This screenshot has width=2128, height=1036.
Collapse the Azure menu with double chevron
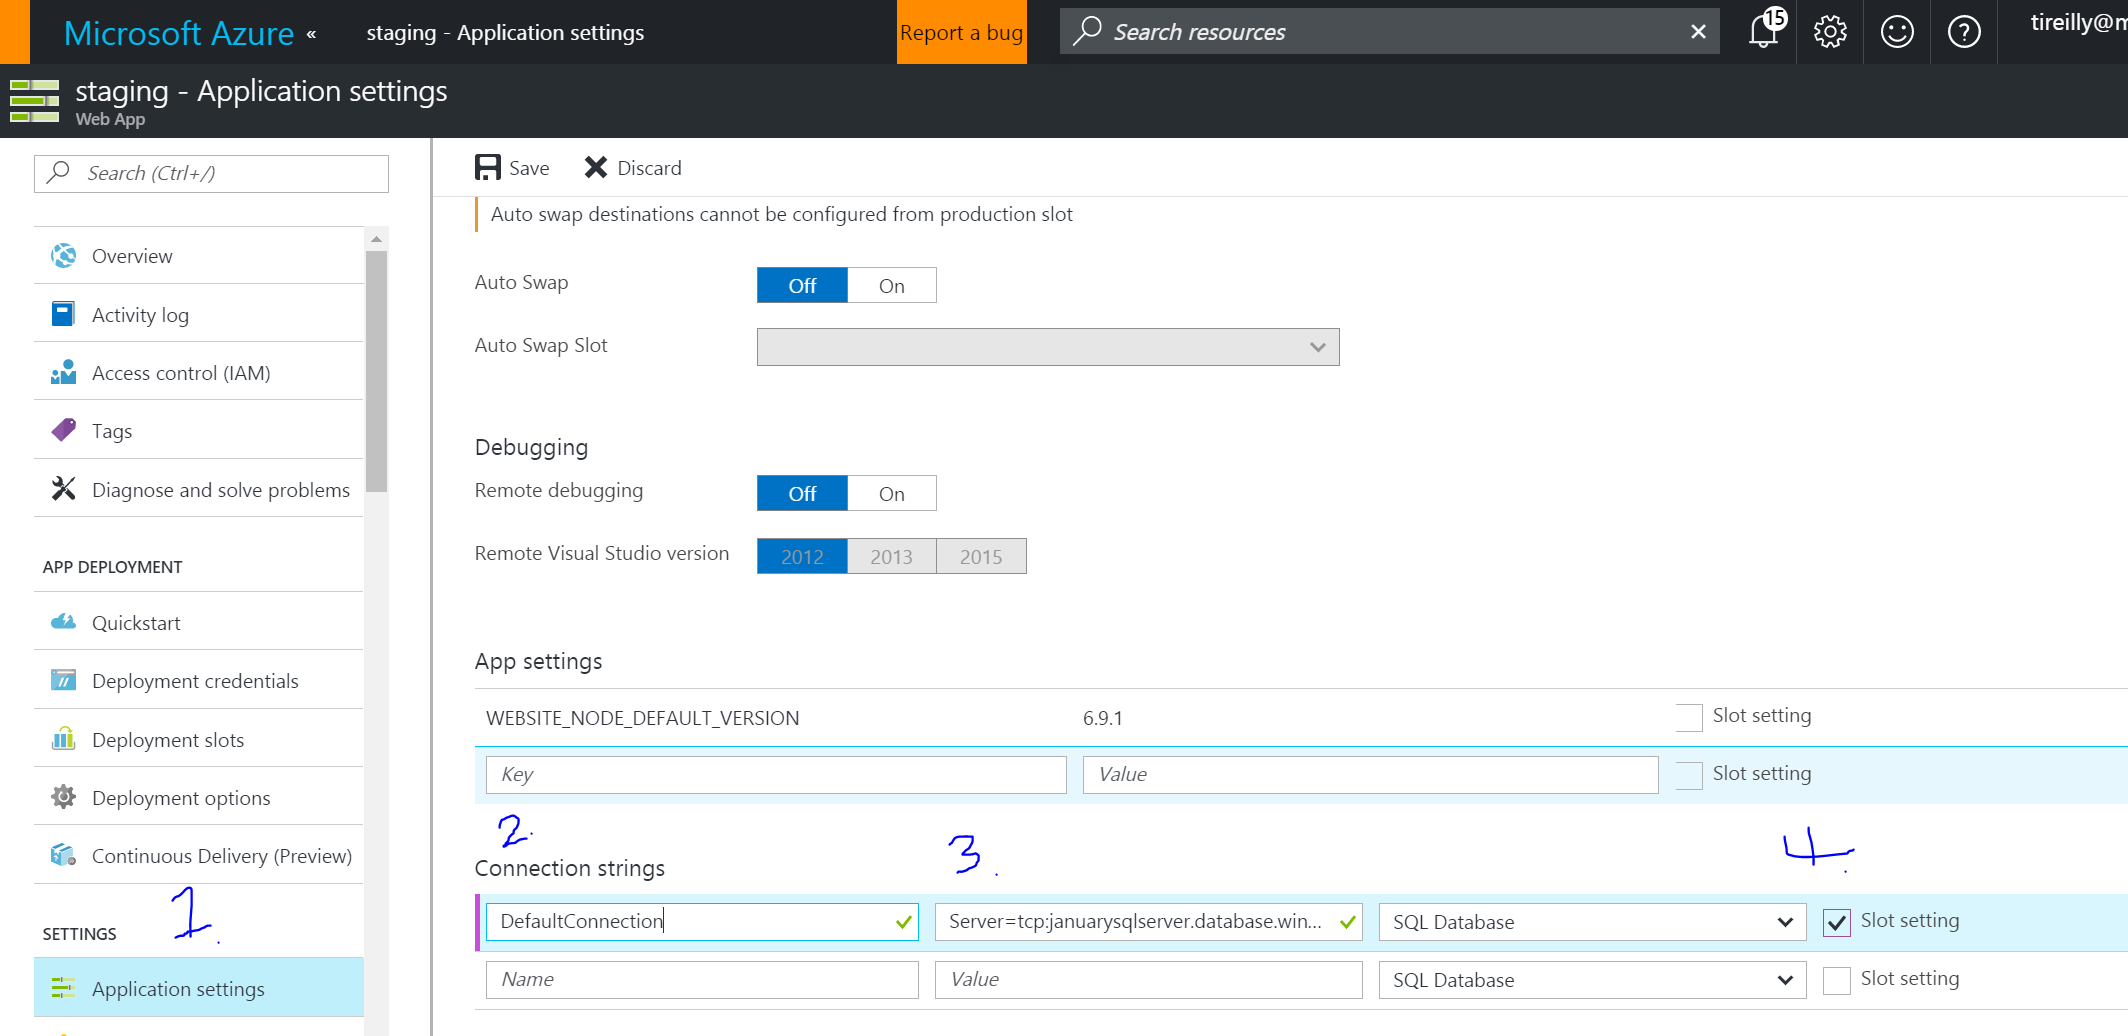pyautogui.click(x=311, y=34)
